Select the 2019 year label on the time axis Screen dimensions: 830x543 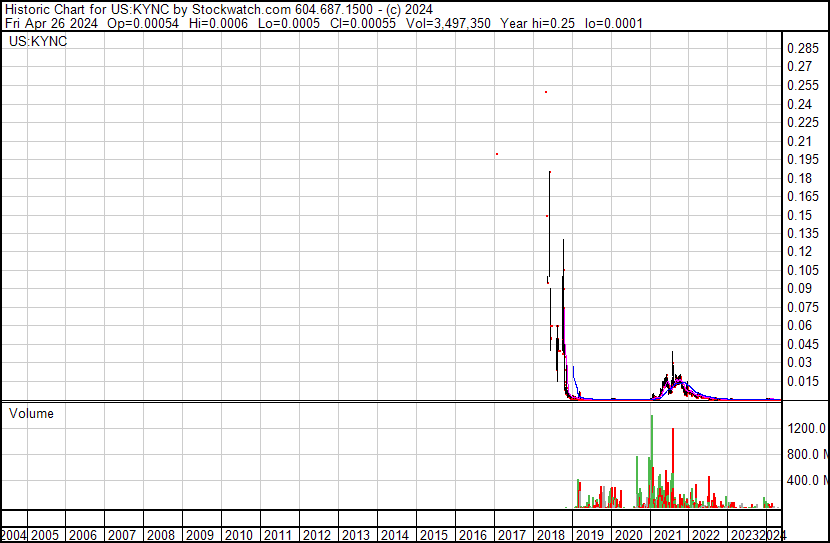click(x=590, y=535)
